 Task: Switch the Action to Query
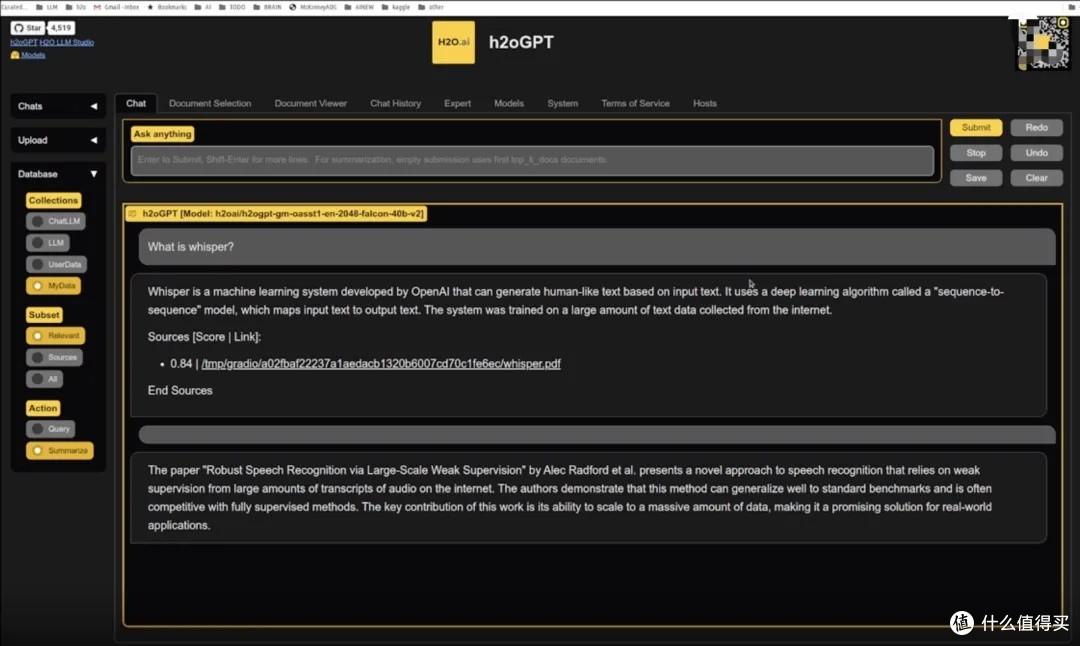[50, 428]
